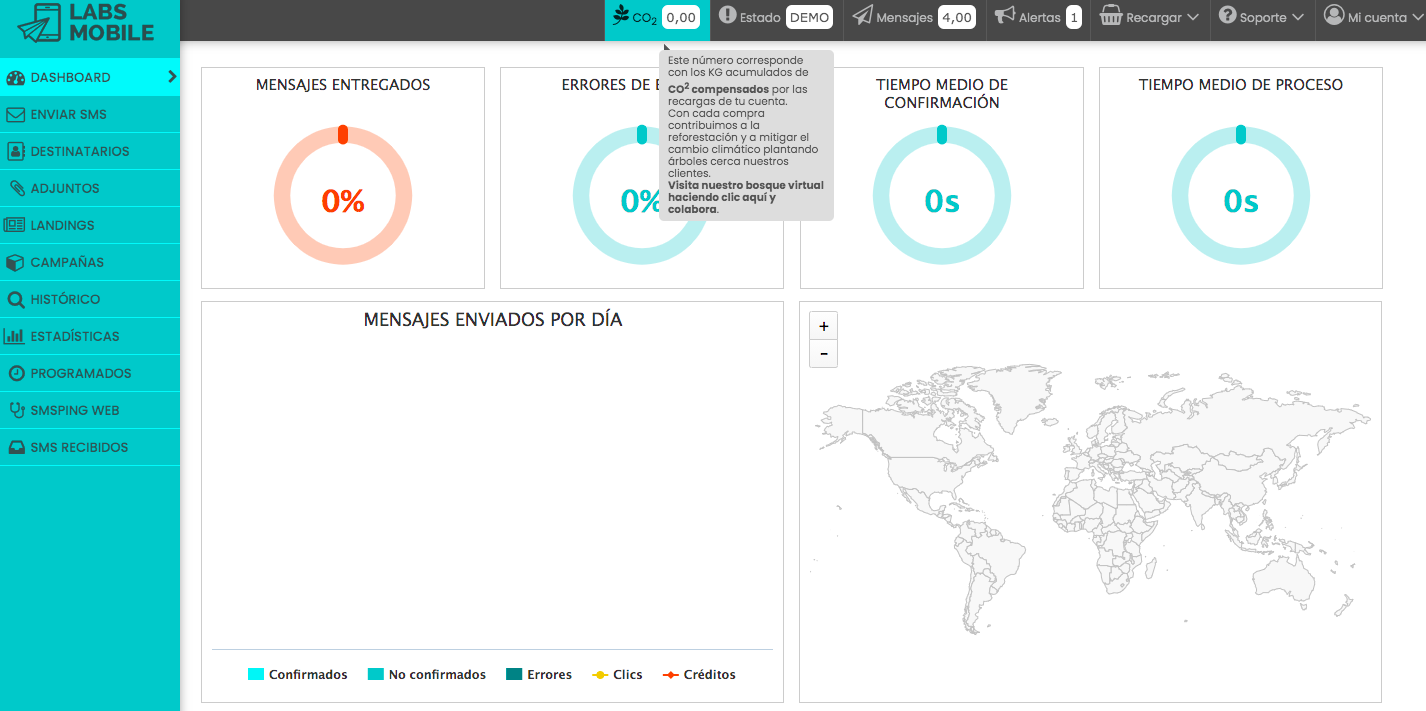
Task: Open Landings from the sidebar
Action: pyautogui.click(x=62, y=226)
